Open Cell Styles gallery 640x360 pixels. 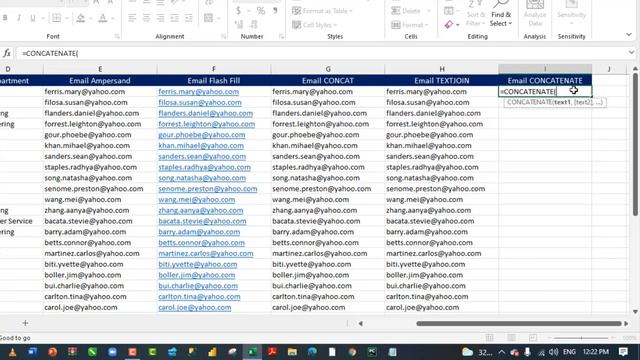click(x=315, y=25)
